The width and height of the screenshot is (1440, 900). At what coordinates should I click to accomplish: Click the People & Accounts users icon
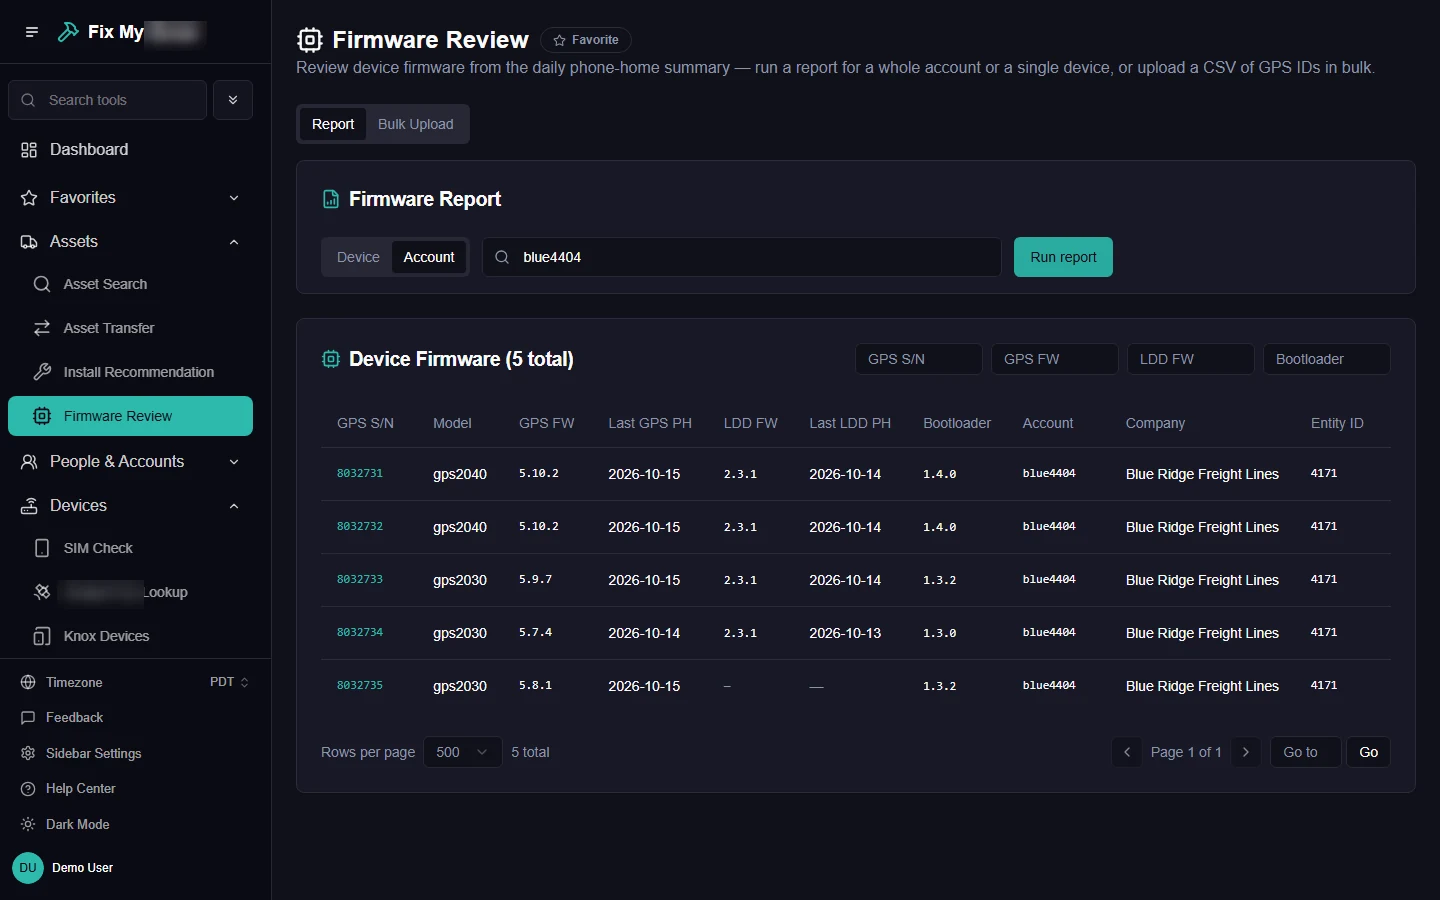29,462
